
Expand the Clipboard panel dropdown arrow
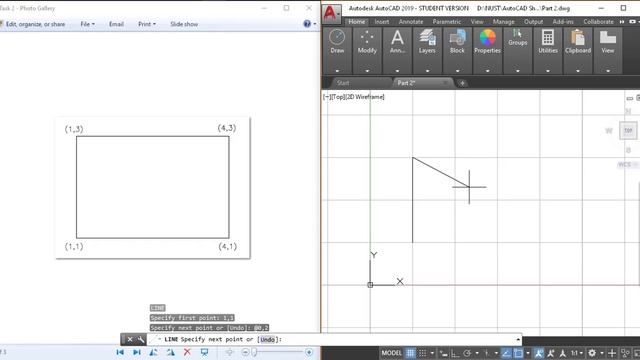pos(578,71)
